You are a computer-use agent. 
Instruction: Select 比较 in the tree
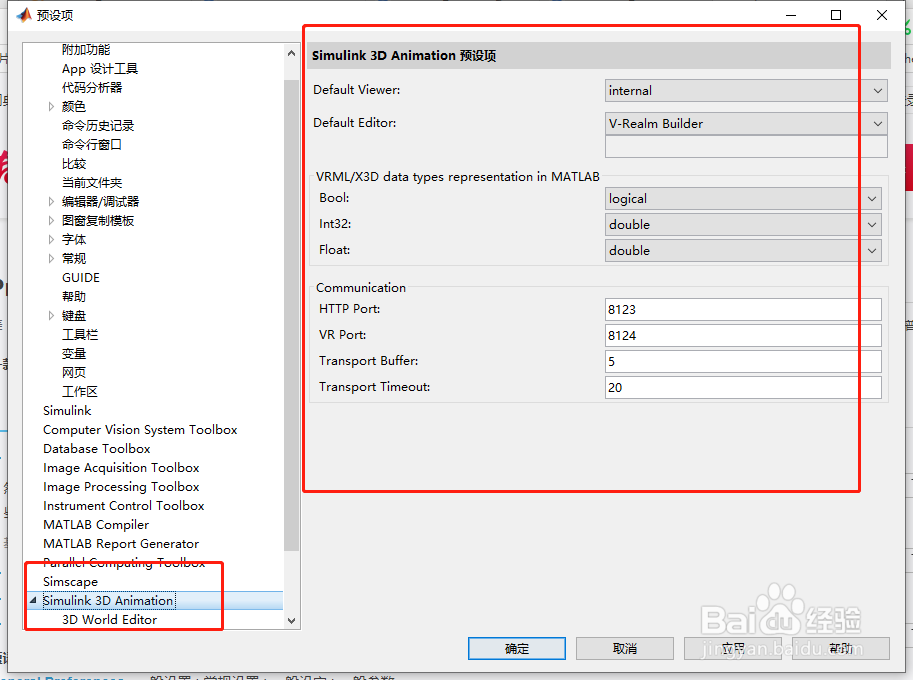click(73, 164)
